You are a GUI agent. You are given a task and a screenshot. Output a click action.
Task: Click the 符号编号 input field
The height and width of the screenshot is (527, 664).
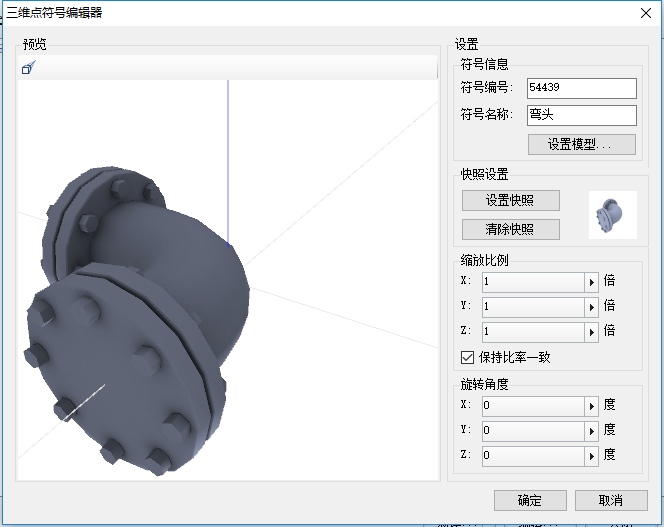pyautogui.click(x=581, y=88)
